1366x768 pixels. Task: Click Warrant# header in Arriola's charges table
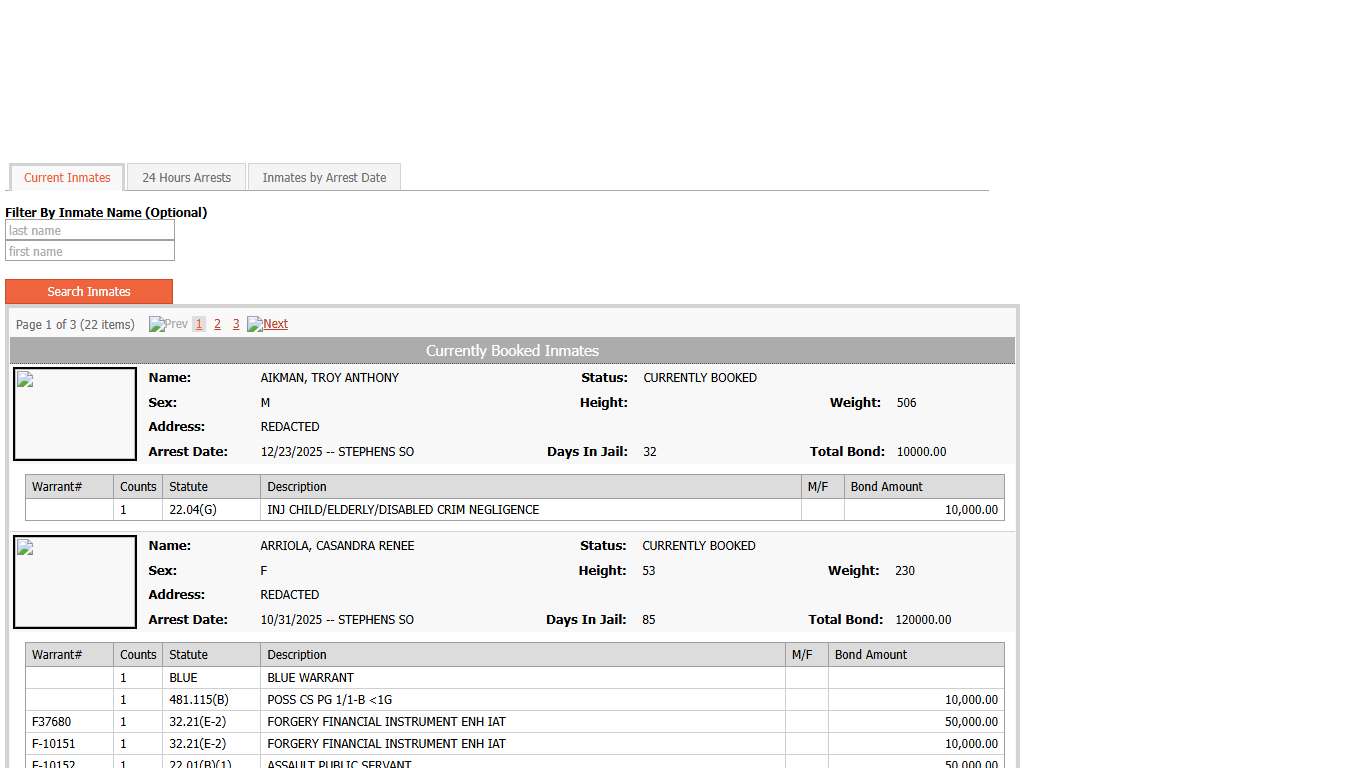coord(56,655)
